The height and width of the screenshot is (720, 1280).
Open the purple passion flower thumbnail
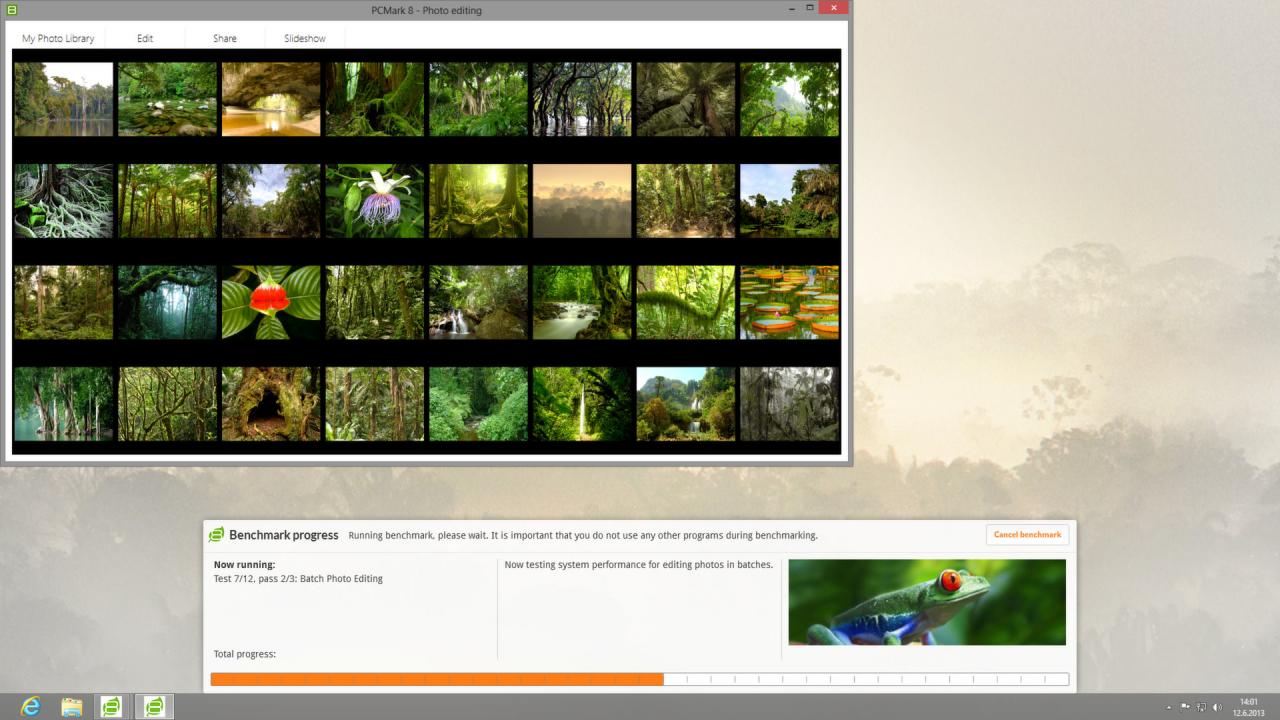point(374,201)
